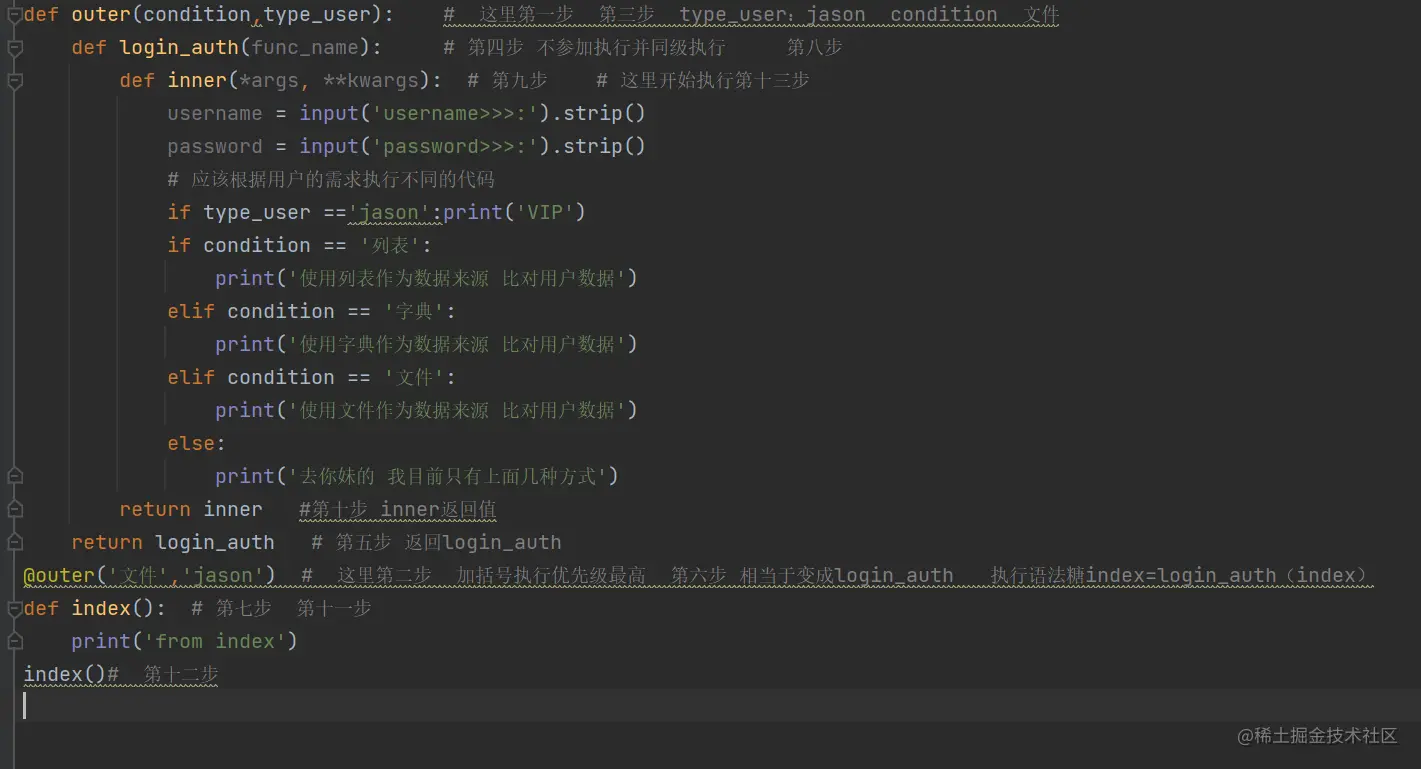
Task: Click the string '使用列表作为数据来源 比对用户数据'
Action: tap(456, 279)
